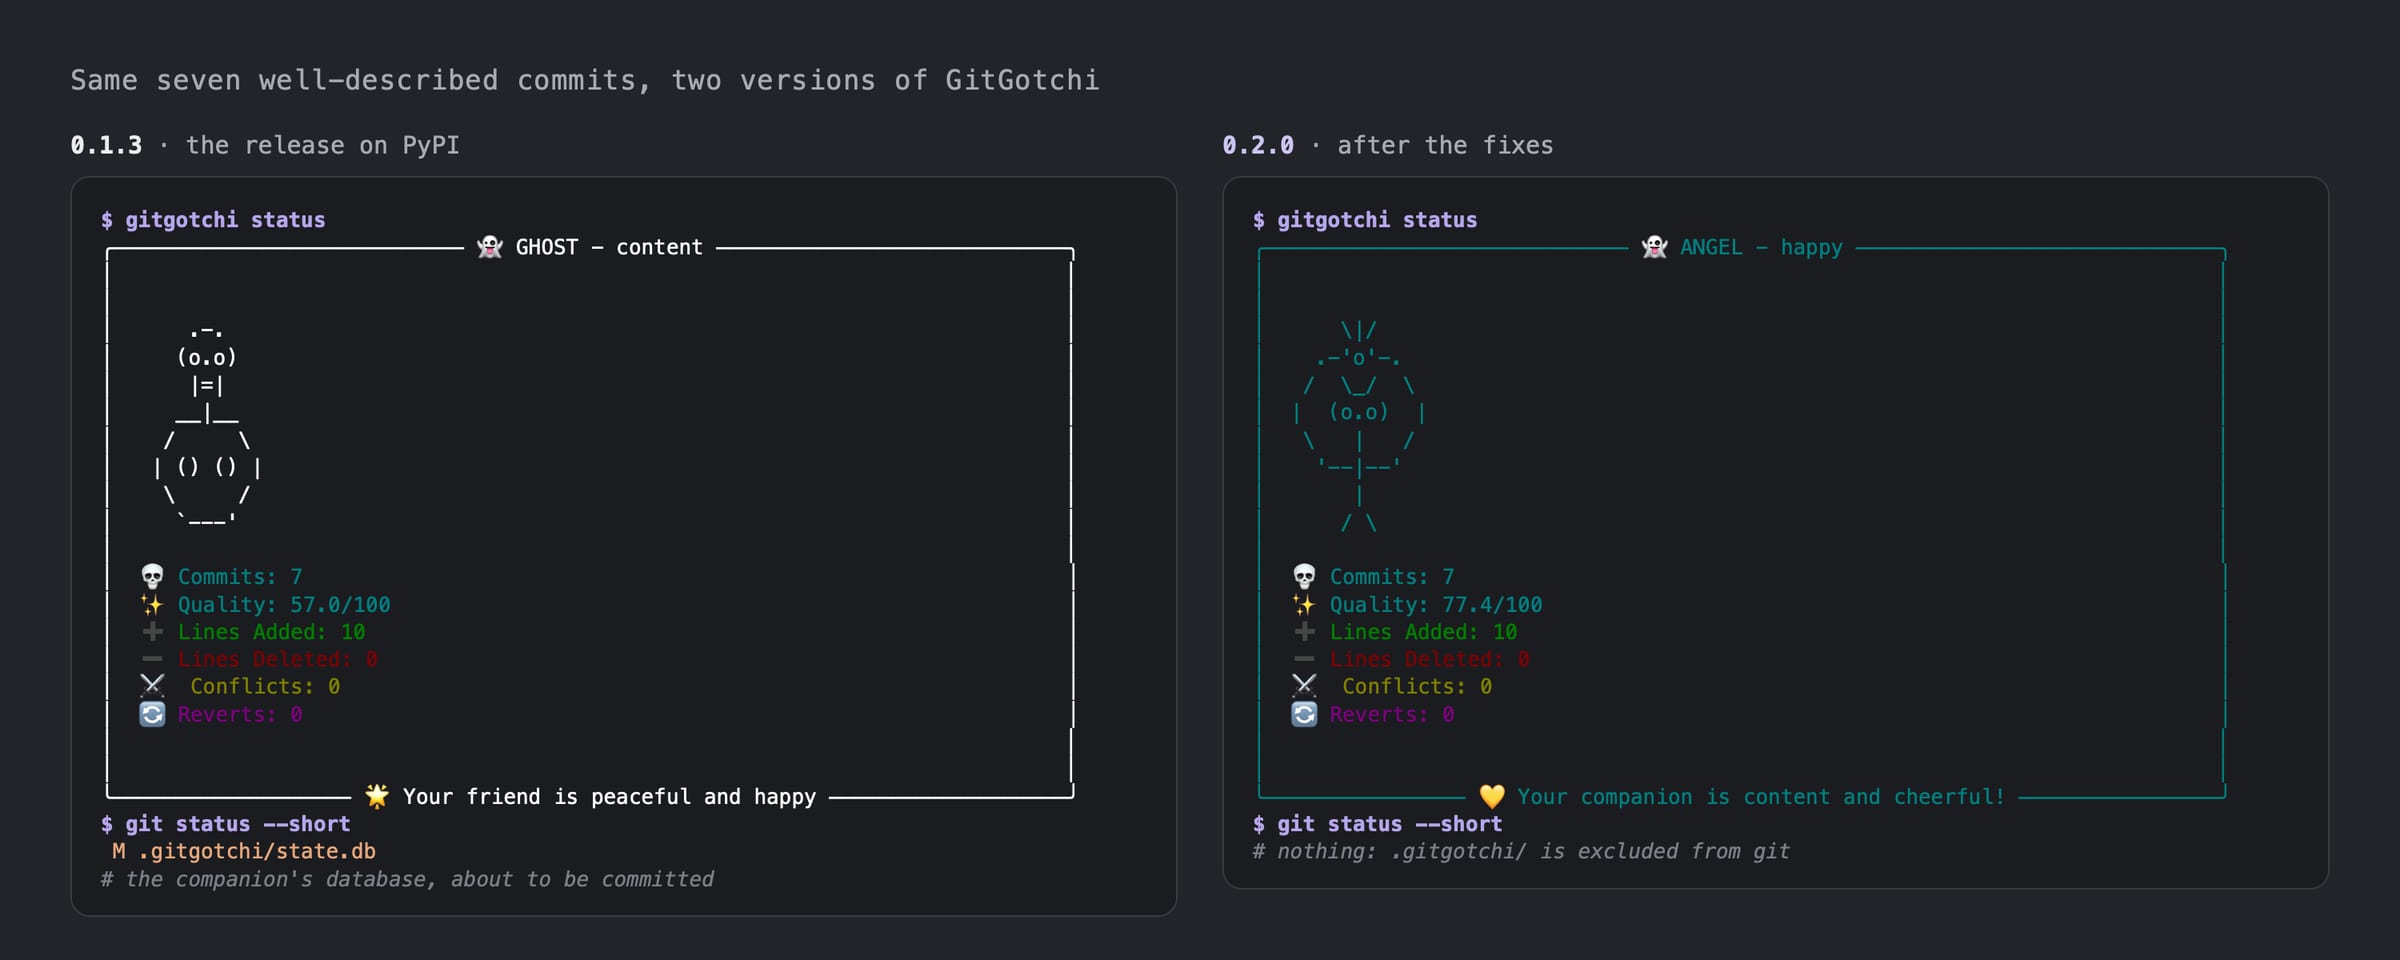The height and width of the screenshot is (960, 2400).
Task: Click '$ git status --short' in the 0.1.3 panel
Action: click(x=226, y=824)
